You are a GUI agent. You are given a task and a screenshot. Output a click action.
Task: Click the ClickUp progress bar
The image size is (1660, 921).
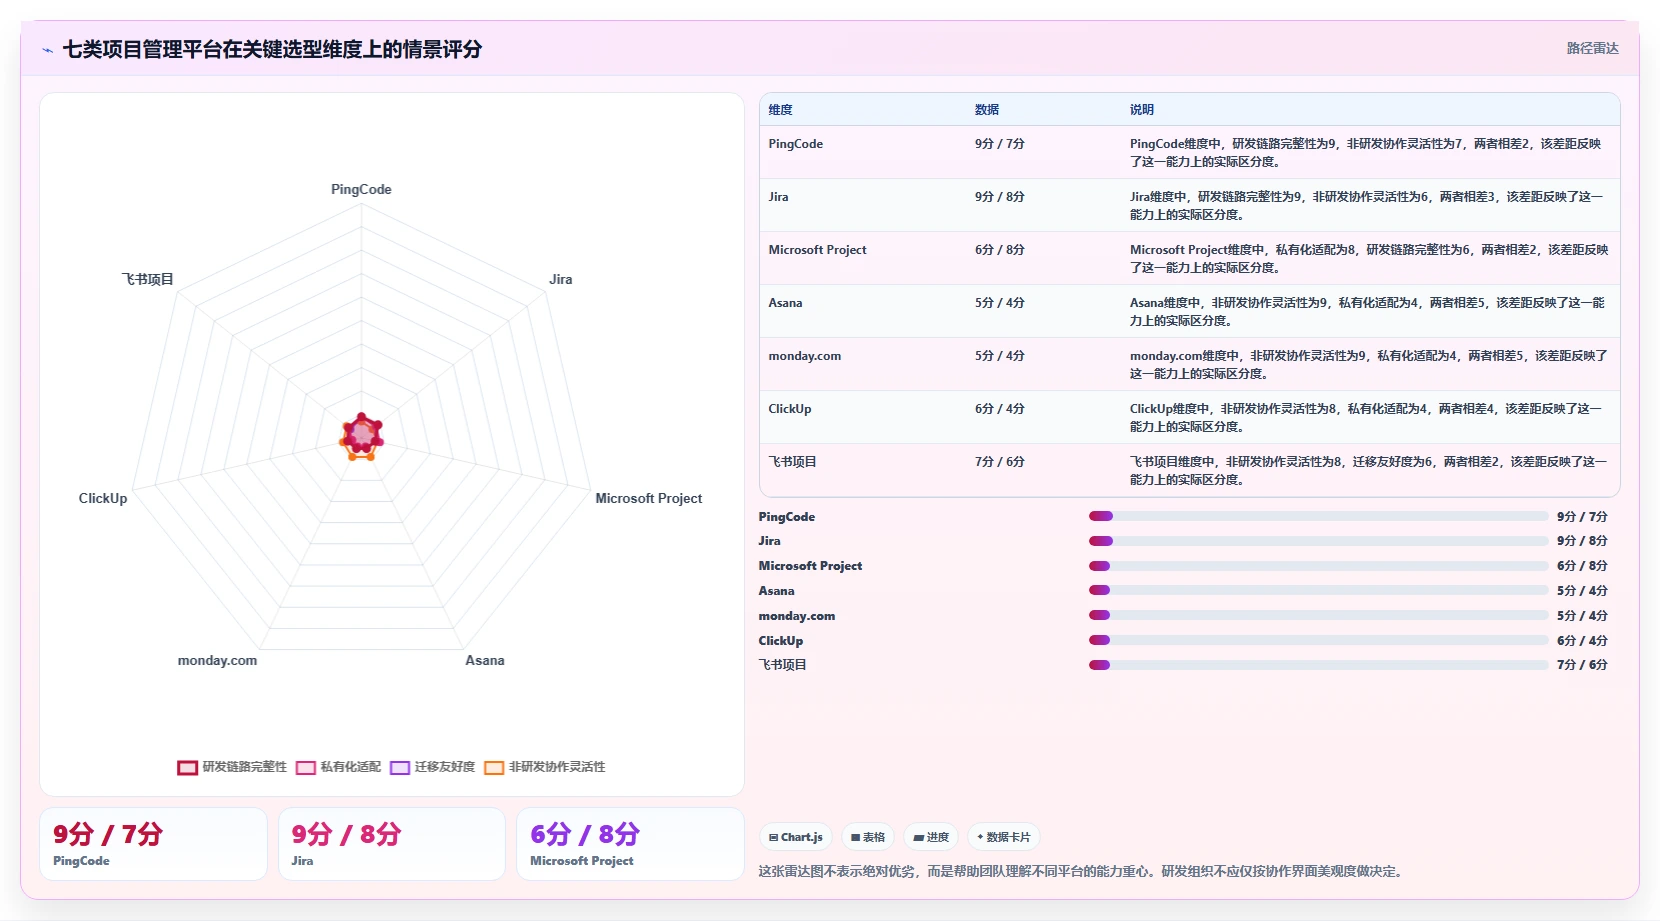click(x=1318, y=640)
